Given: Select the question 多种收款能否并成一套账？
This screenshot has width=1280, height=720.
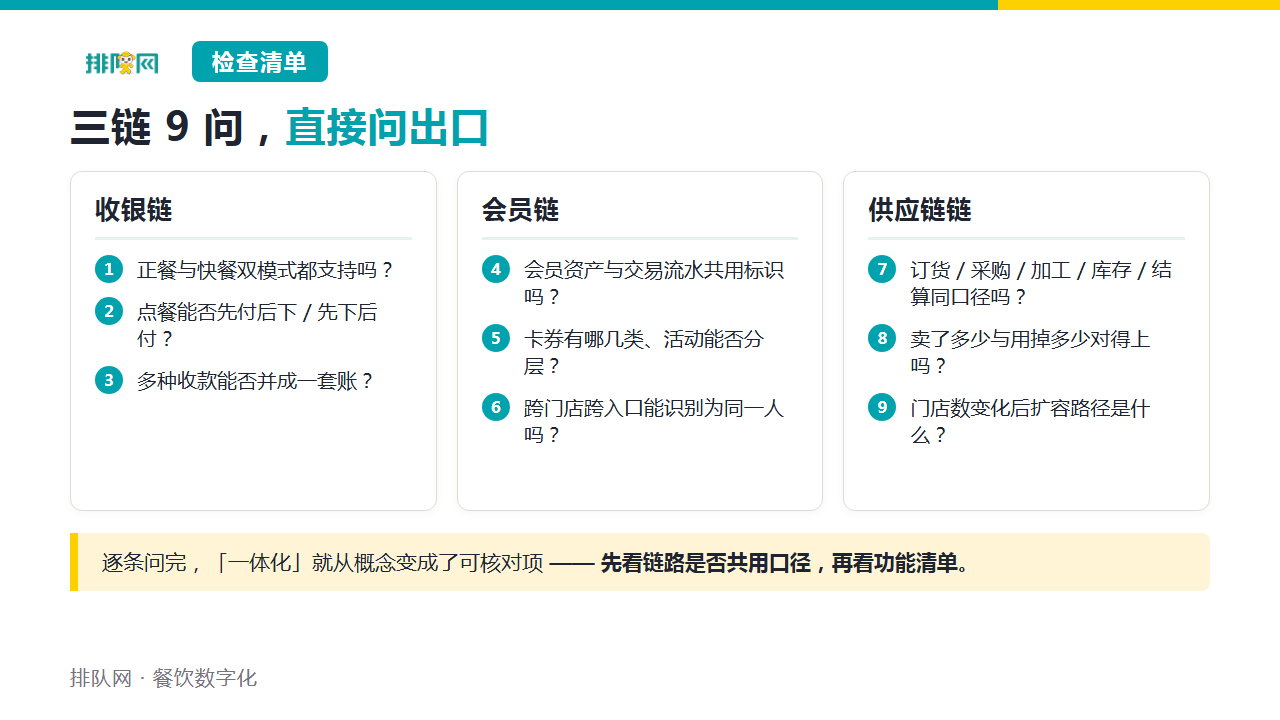Looking at the screenshot, I should click(257, 381).
